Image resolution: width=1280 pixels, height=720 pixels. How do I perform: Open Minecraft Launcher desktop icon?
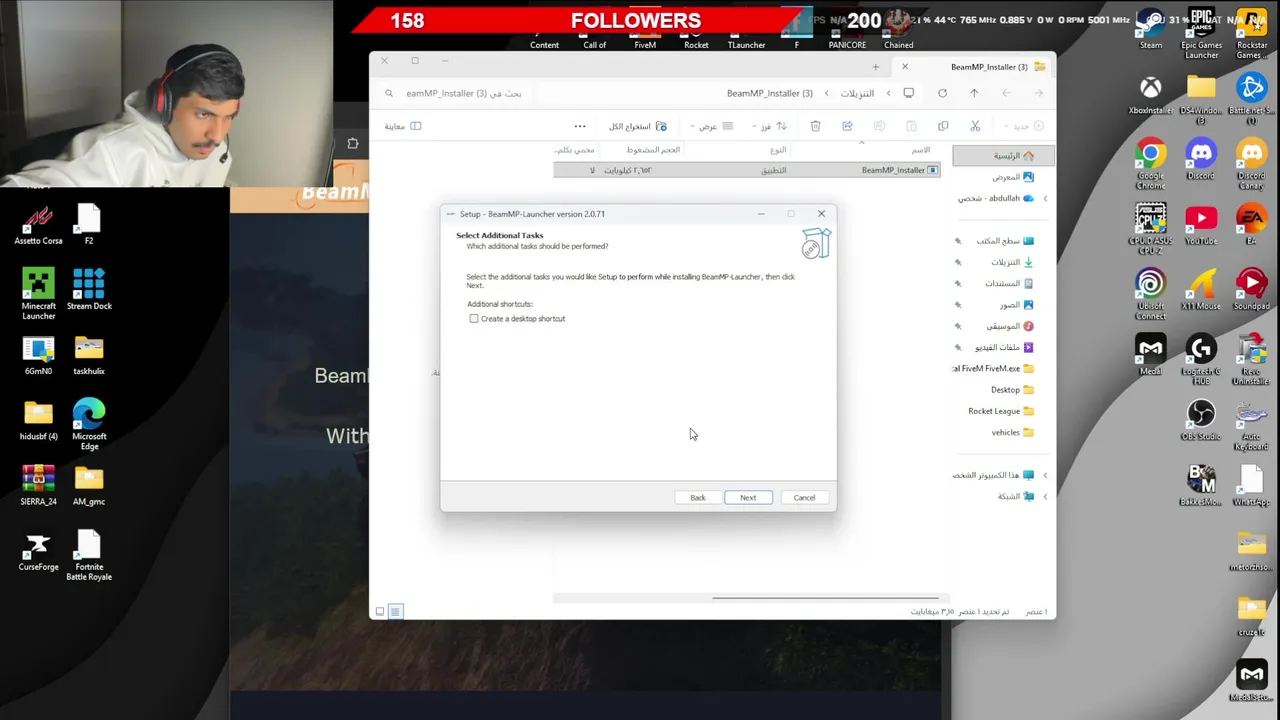point(38,294)
